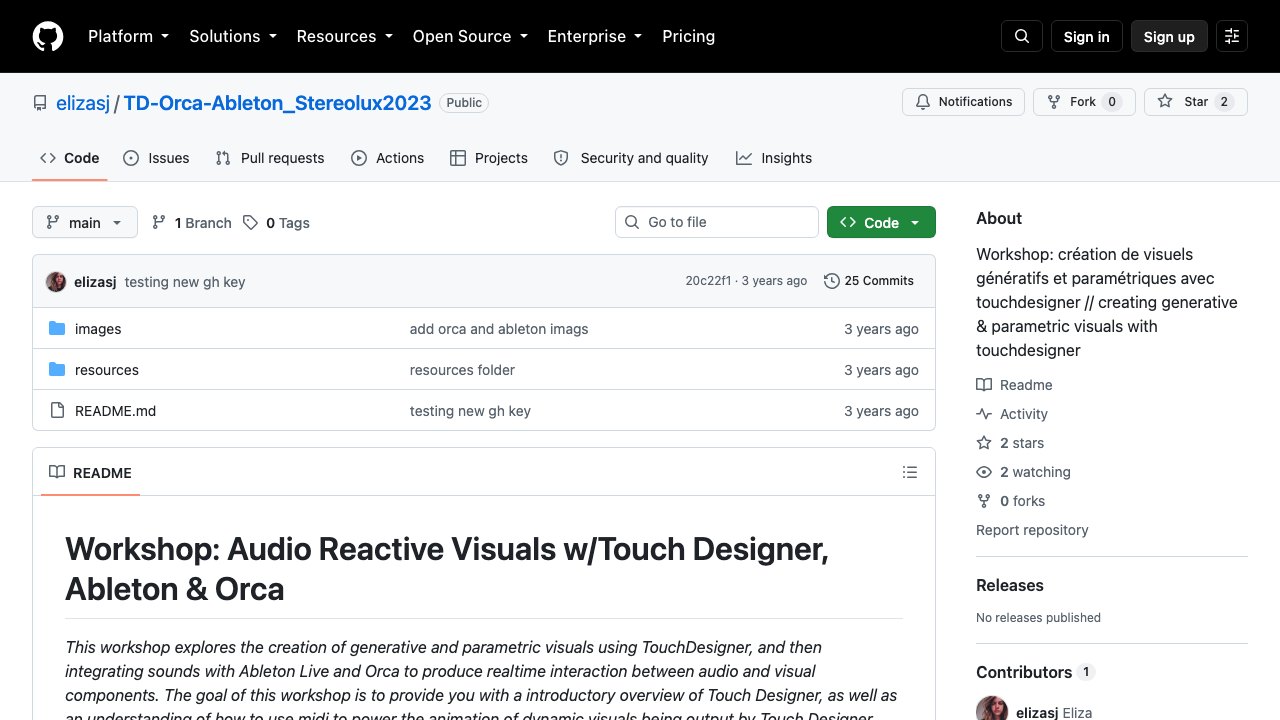Click the elizasj avatar in commit row
Image resolution: width=1280 pixels, height=720 pixels.
pos(56,282)
